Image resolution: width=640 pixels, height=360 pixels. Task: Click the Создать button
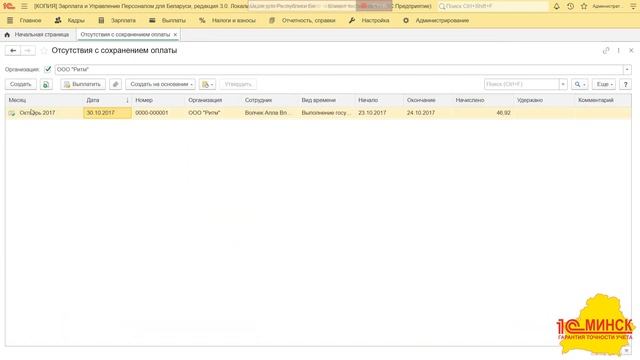point(21,84)
